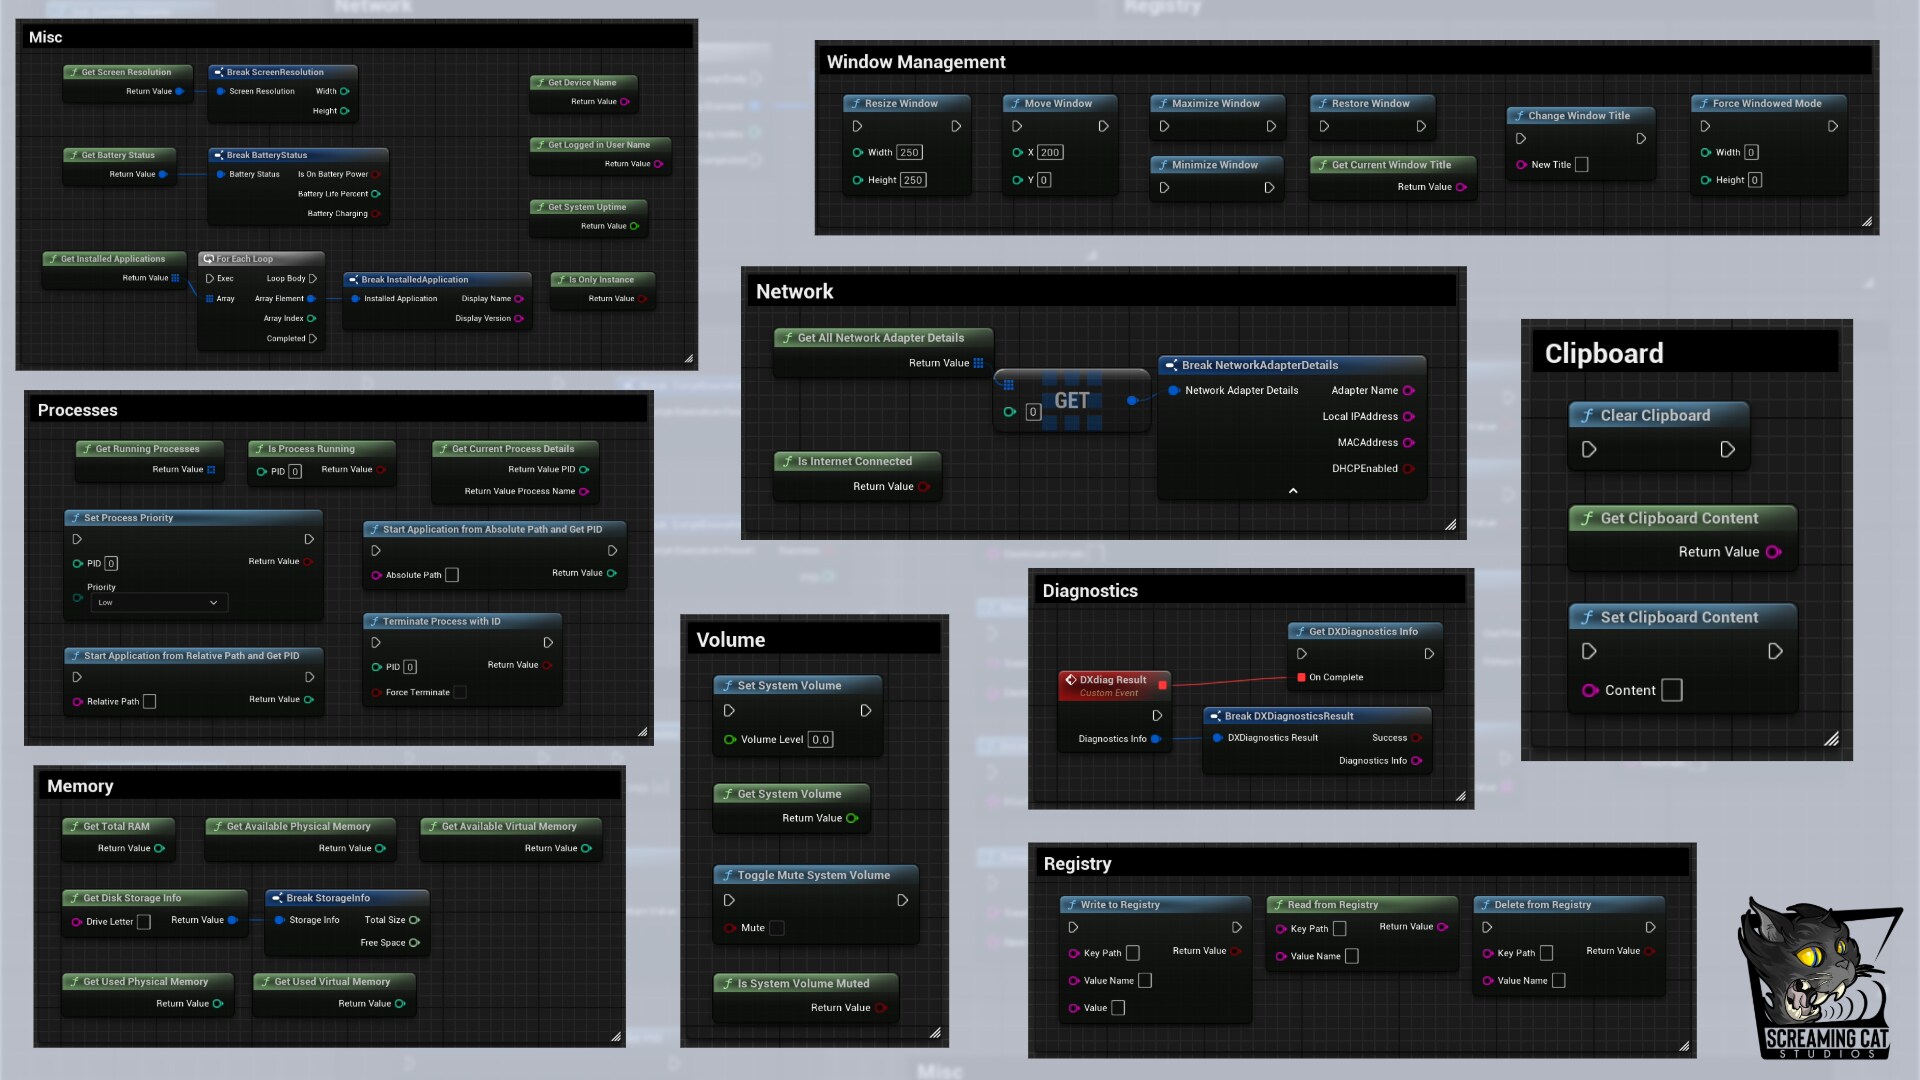Click the Return Value pin on Get Clipboard Content
Image resolution: width=1920 pixels, height=1080 pixels.
tap(1773, 552)
